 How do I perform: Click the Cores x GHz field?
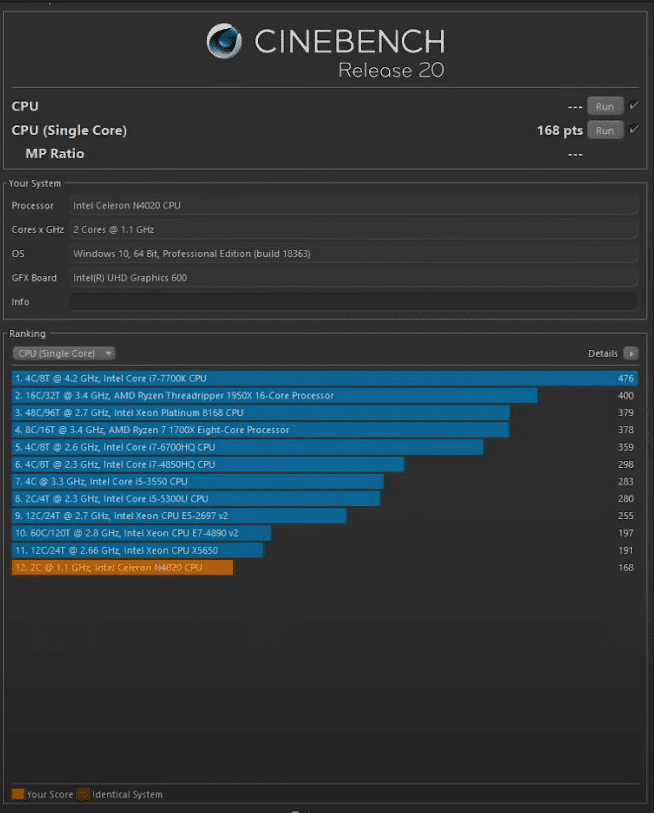click(x=353, y=230)
